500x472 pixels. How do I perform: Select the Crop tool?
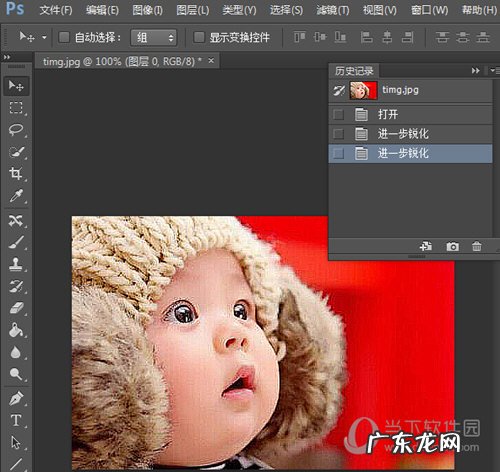16,174
